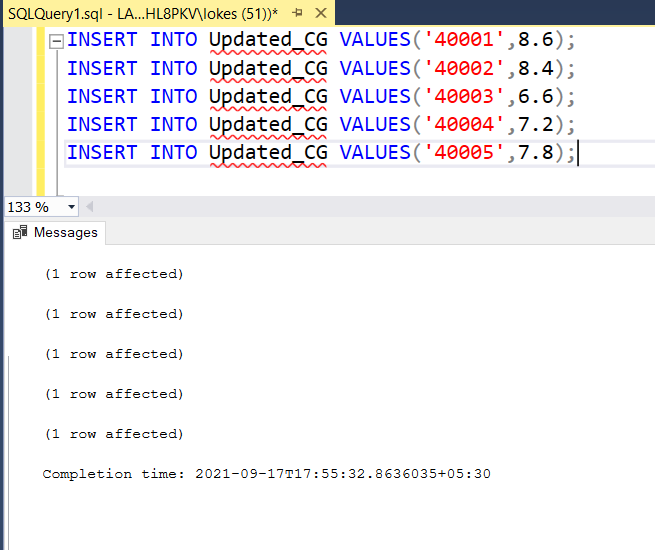This screenshot has height=550, width=655.
Task: Click the number 6.6 in the editor
Action: 536,96
